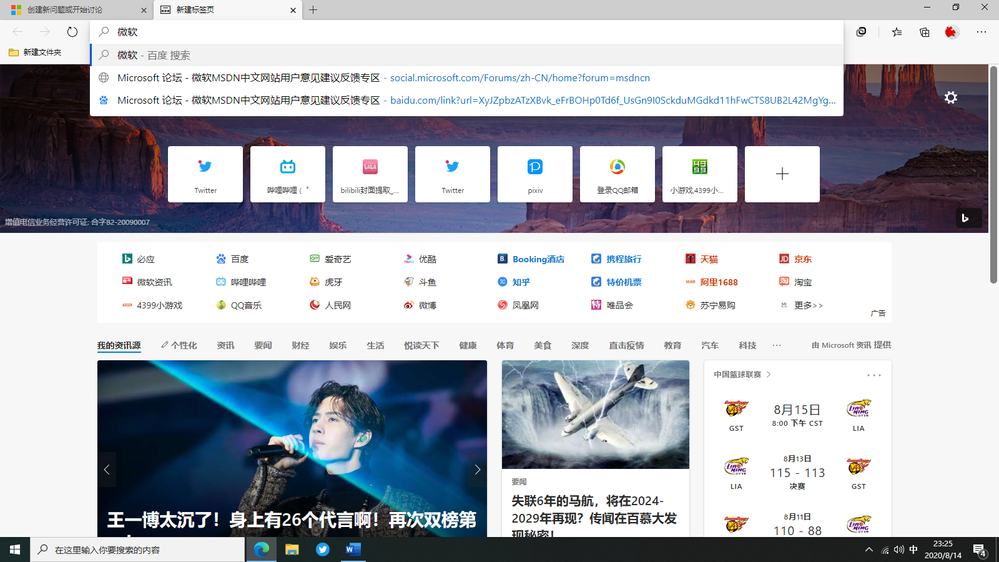Open input method indicator 中
Viewport: 999px width, 562px height.
914,549
